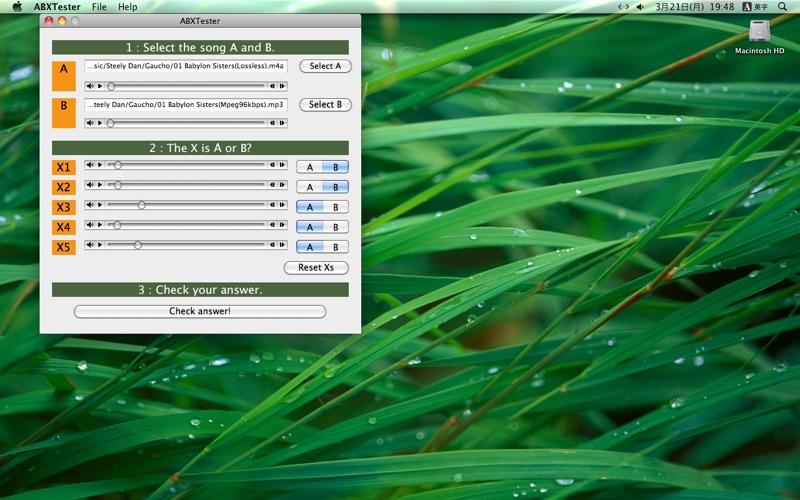The width and height of the screenshot is (800, 500).
Task: Click the volume icon of song B player
Action: click(x=90, y=123)
